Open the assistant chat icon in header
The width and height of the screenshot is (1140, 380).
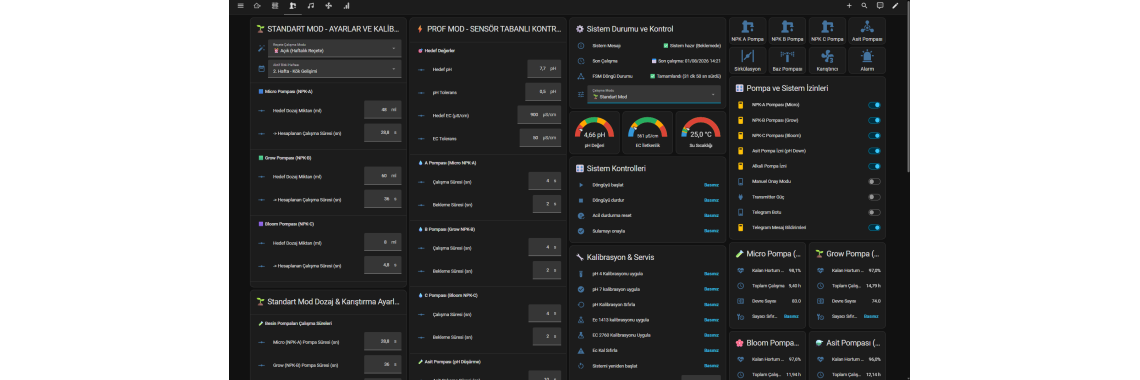click(880, 6)
